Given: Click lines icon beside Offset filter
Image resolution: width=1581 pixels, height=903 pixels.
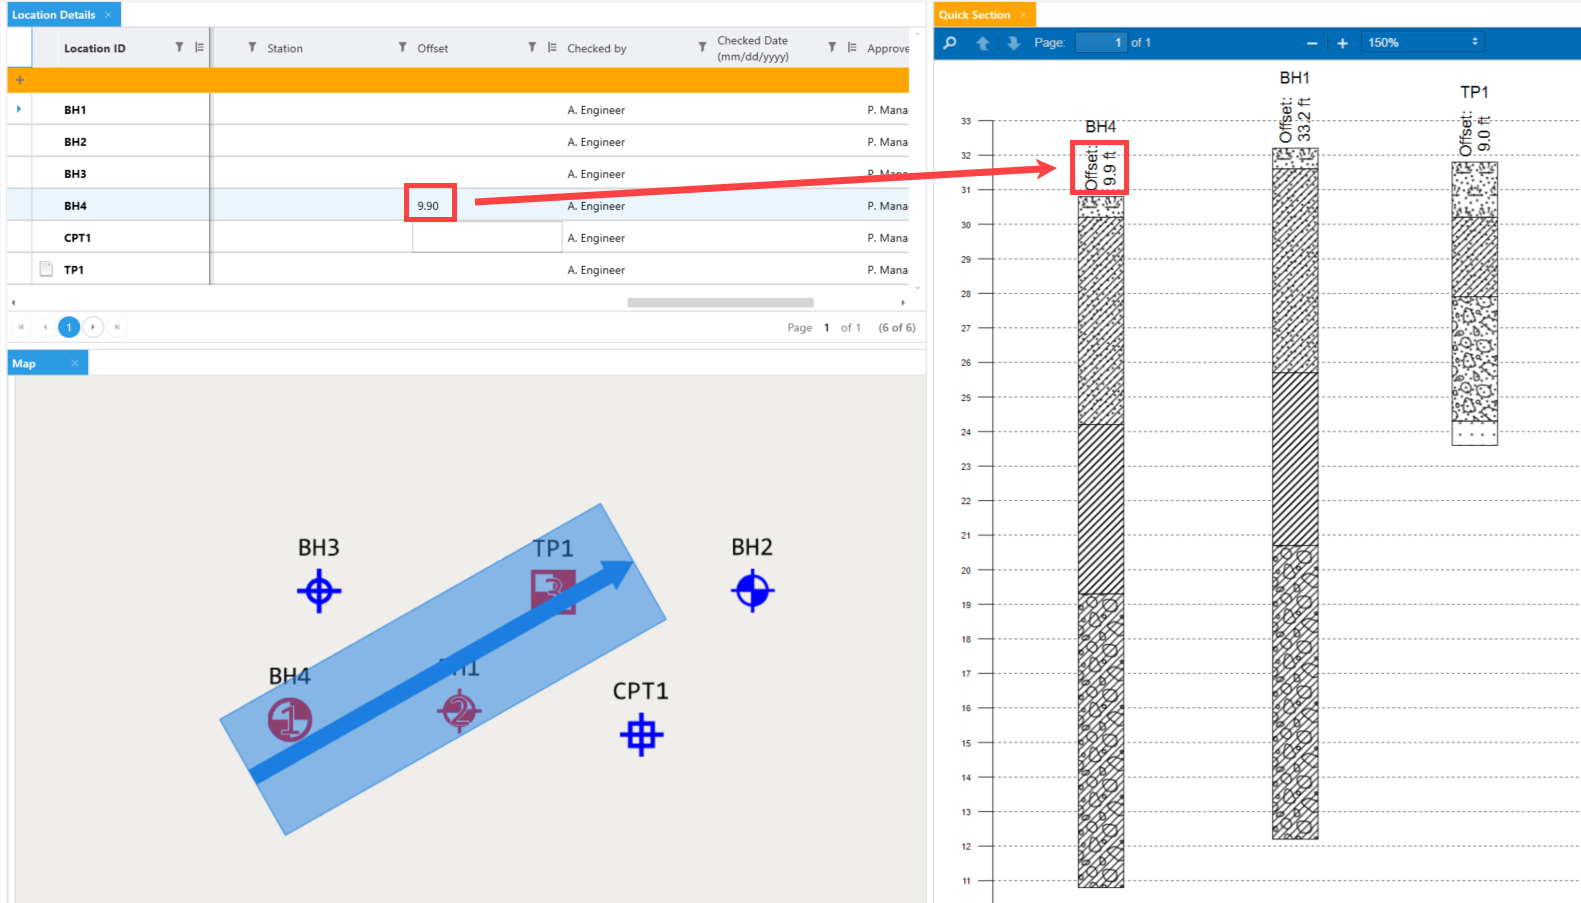Looking at the screenshot, I should click(x=552, y=47).
